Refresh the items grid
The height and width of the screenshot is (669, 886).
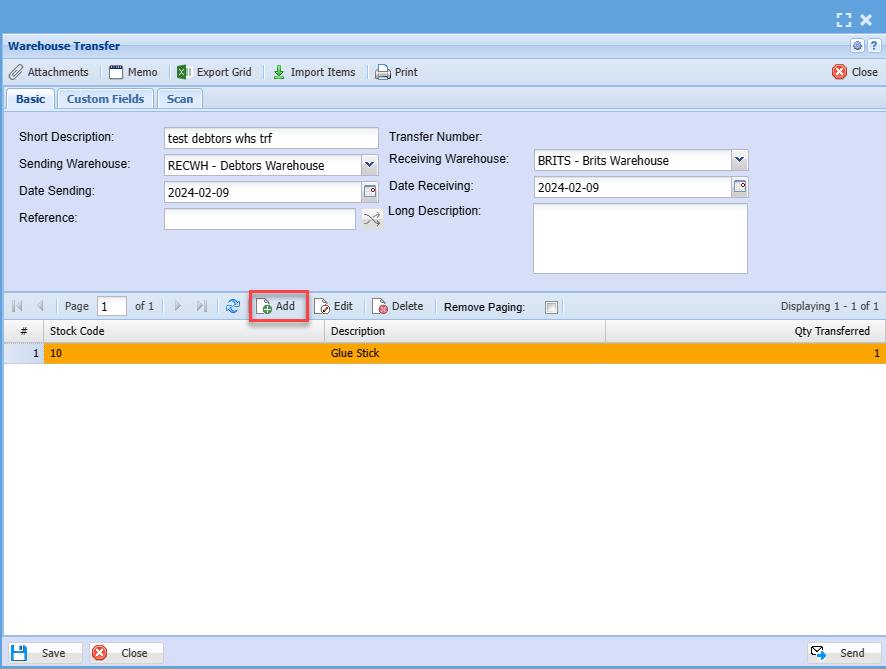point(233,307)
